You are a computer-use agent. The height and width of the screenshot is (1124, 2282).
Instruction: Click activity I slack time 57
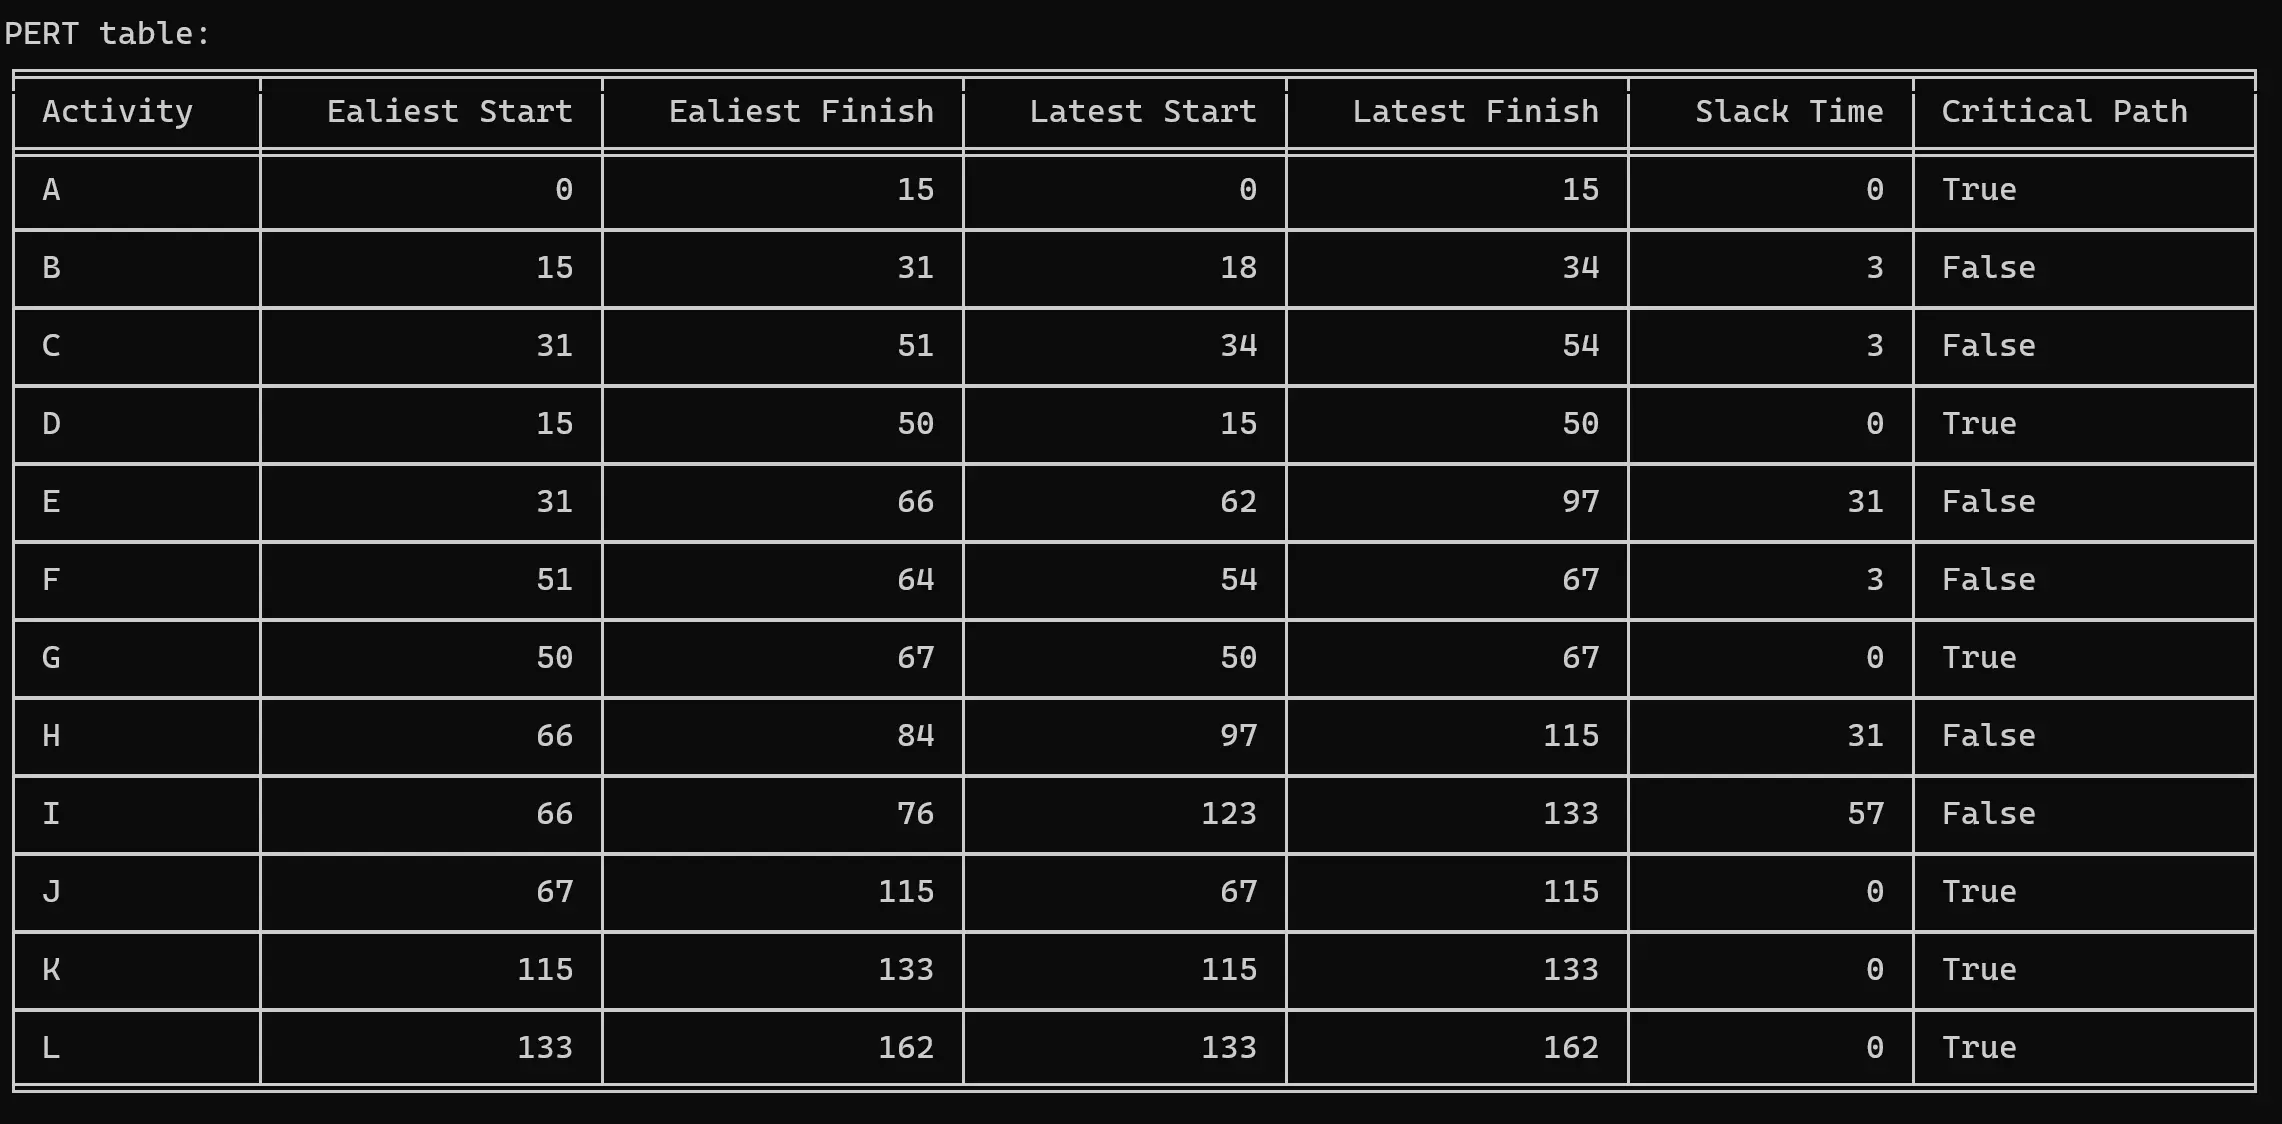[x=1865, y=814]
